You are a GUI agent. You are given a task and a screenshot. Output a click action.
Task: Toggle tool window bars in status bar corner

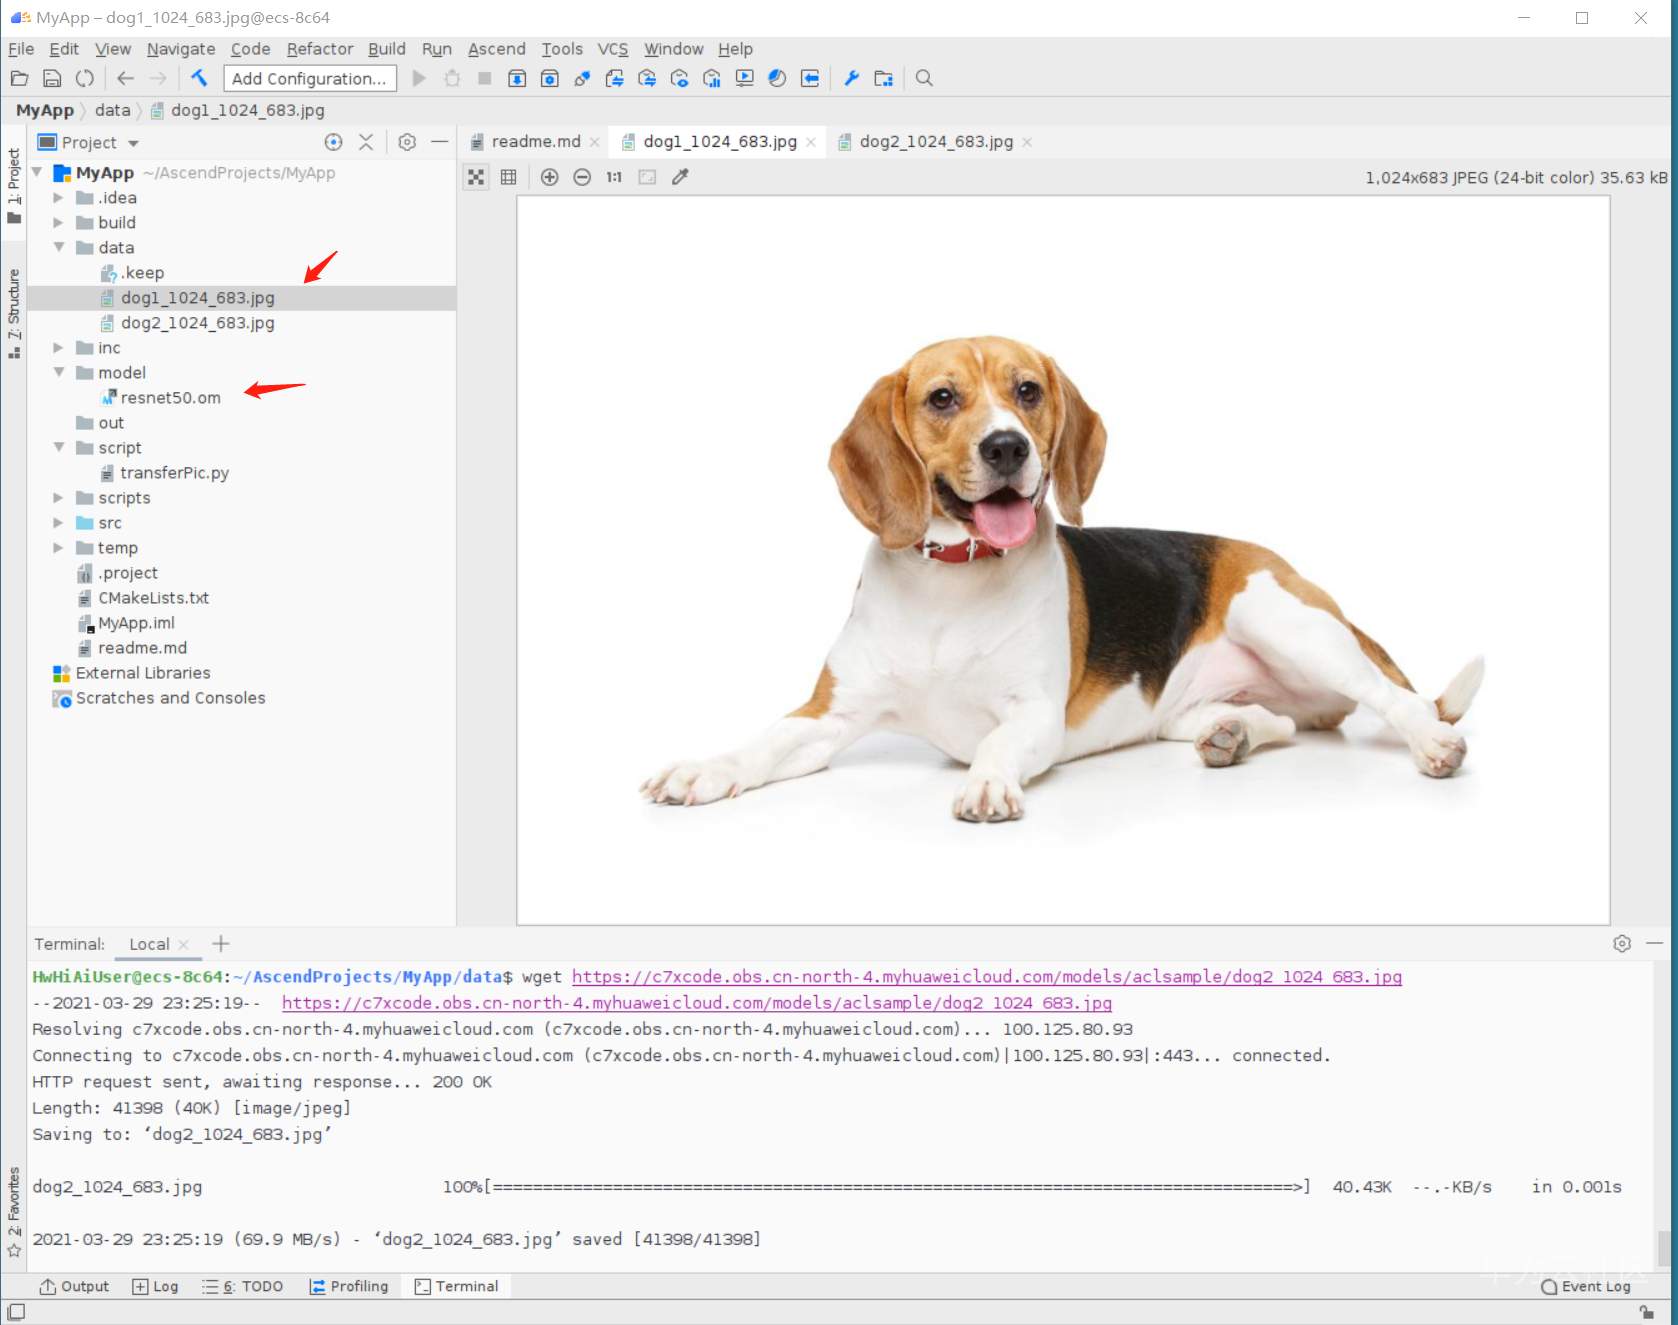[16, 1312]
